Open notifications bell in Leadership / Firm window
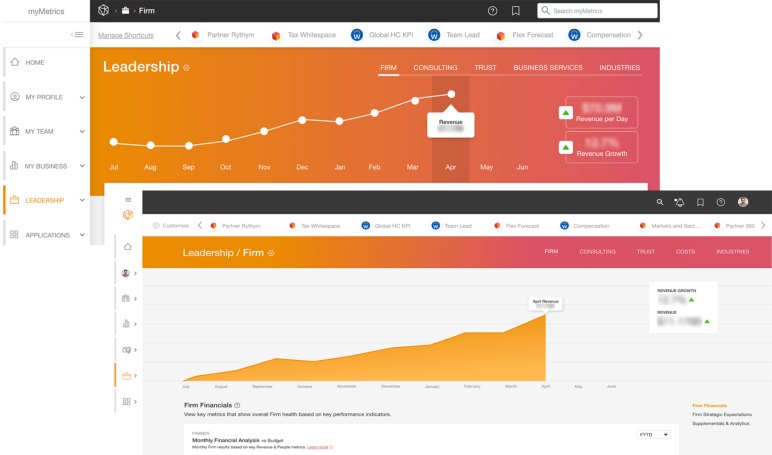 [x=679, y=202]
